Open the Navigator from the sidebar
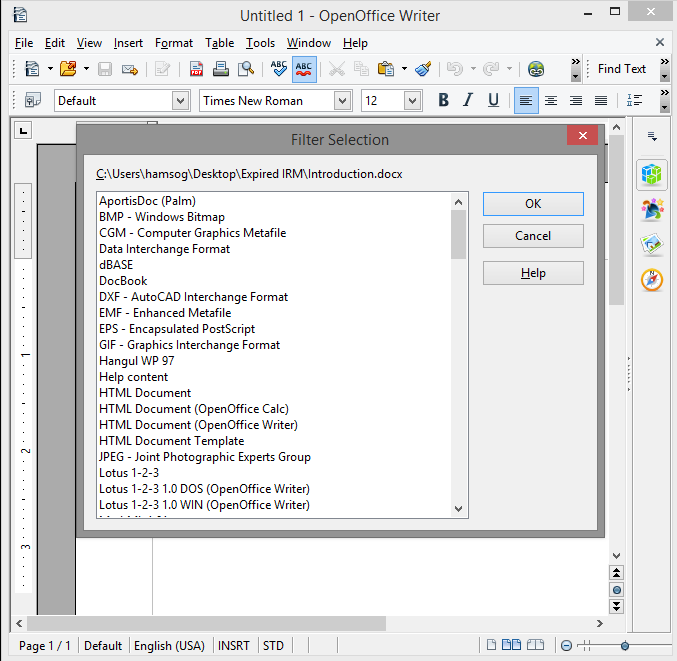Screen dimensions: 677x661 [652, 279]
